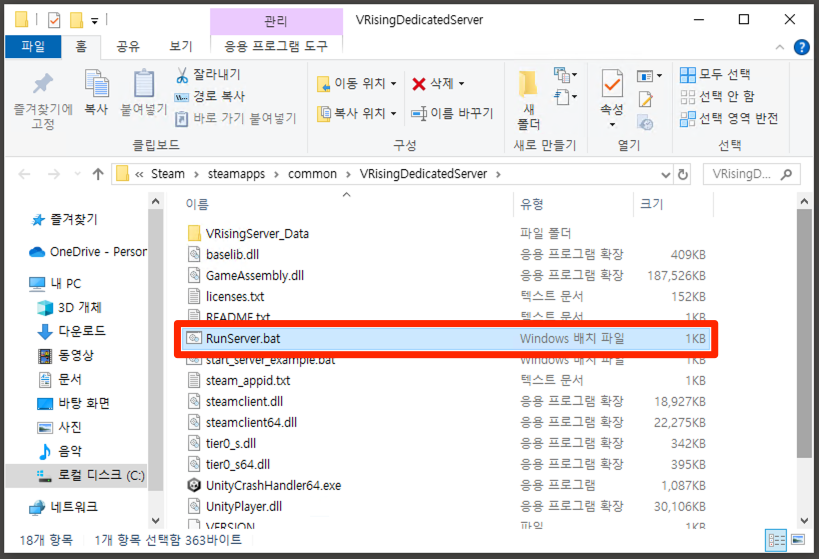Switch to details view in status bar
Image resolution: width=819 pixels, height=559 pixels.
pyautogui.click(x=776, y=540)
